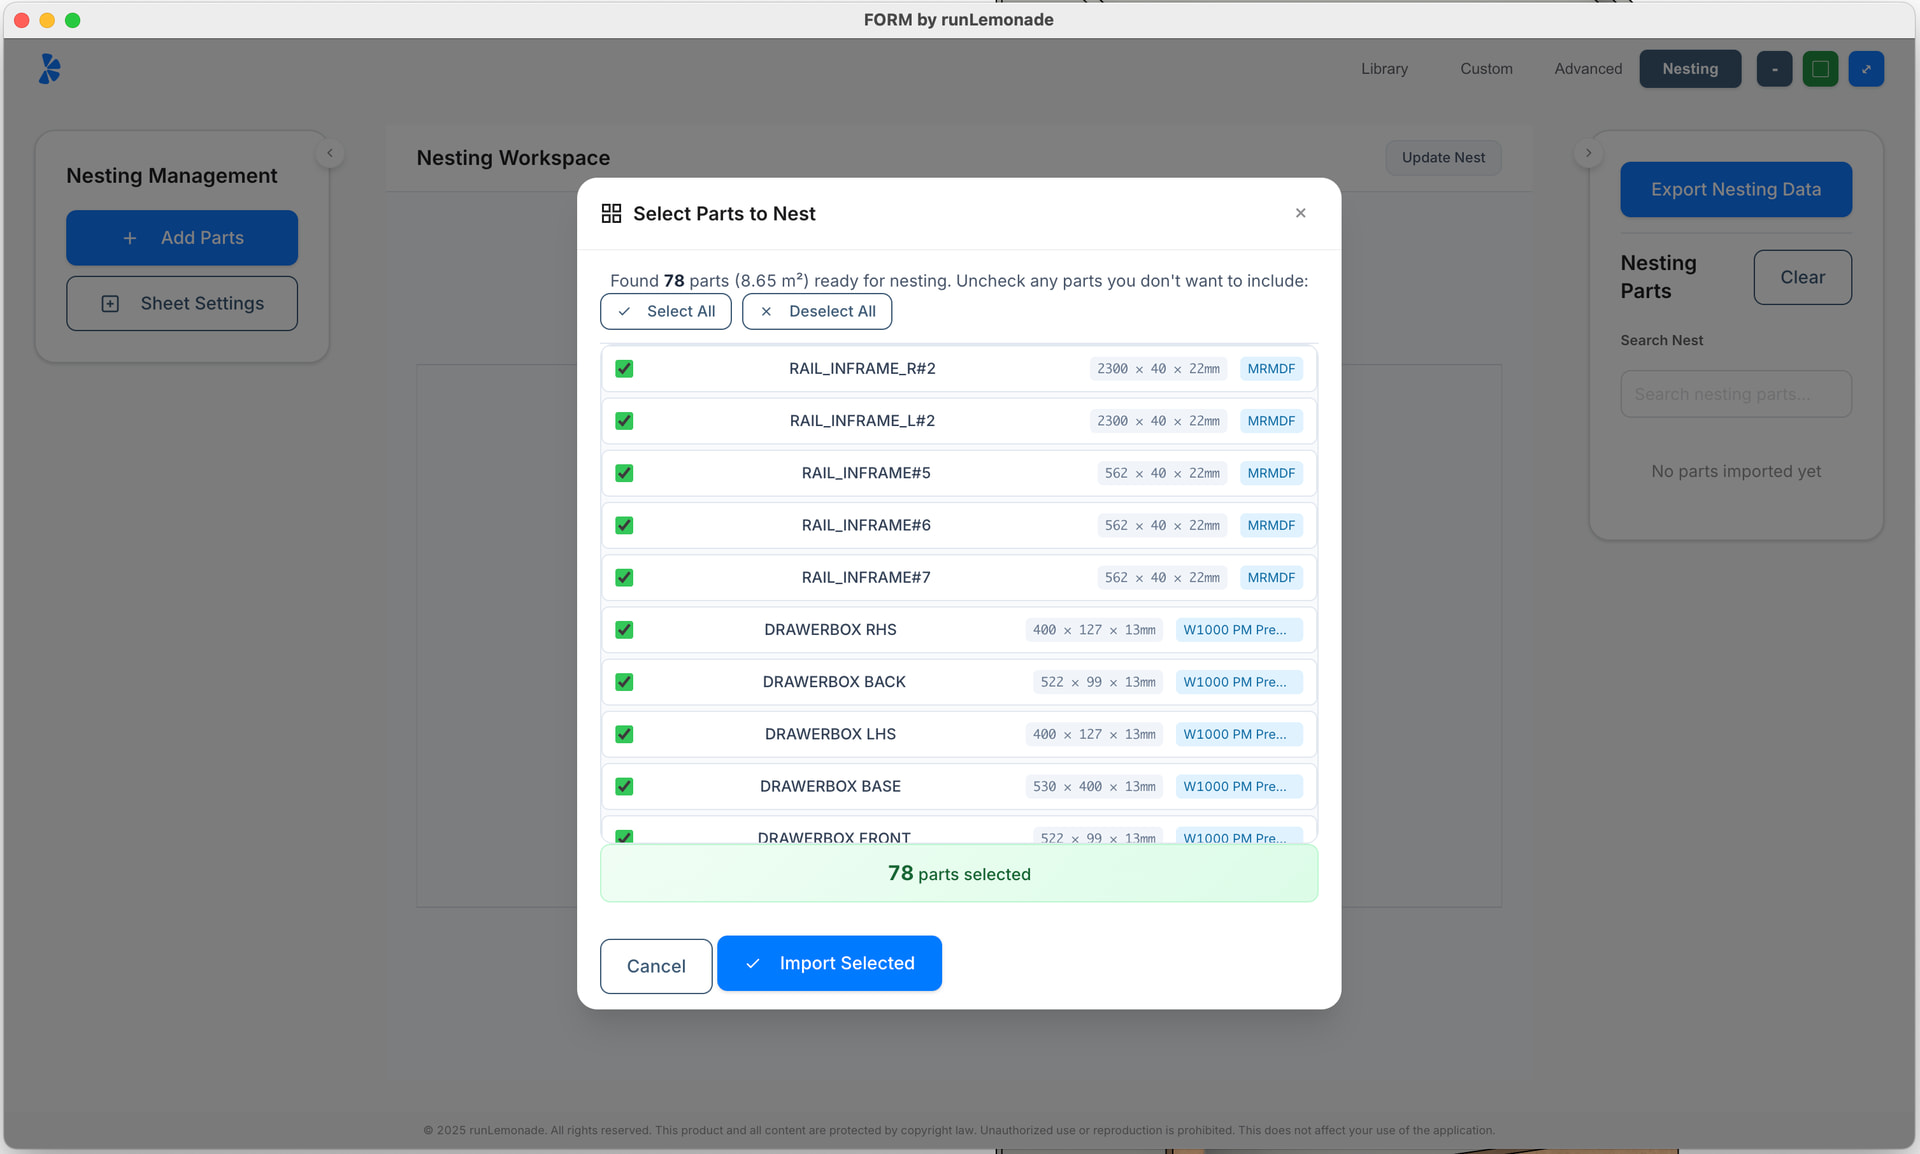Click the plus-box icon in Sheet Settings
Image resolution: width=1920 pixels, height=1154 pixels.
(x=111, y=304)
